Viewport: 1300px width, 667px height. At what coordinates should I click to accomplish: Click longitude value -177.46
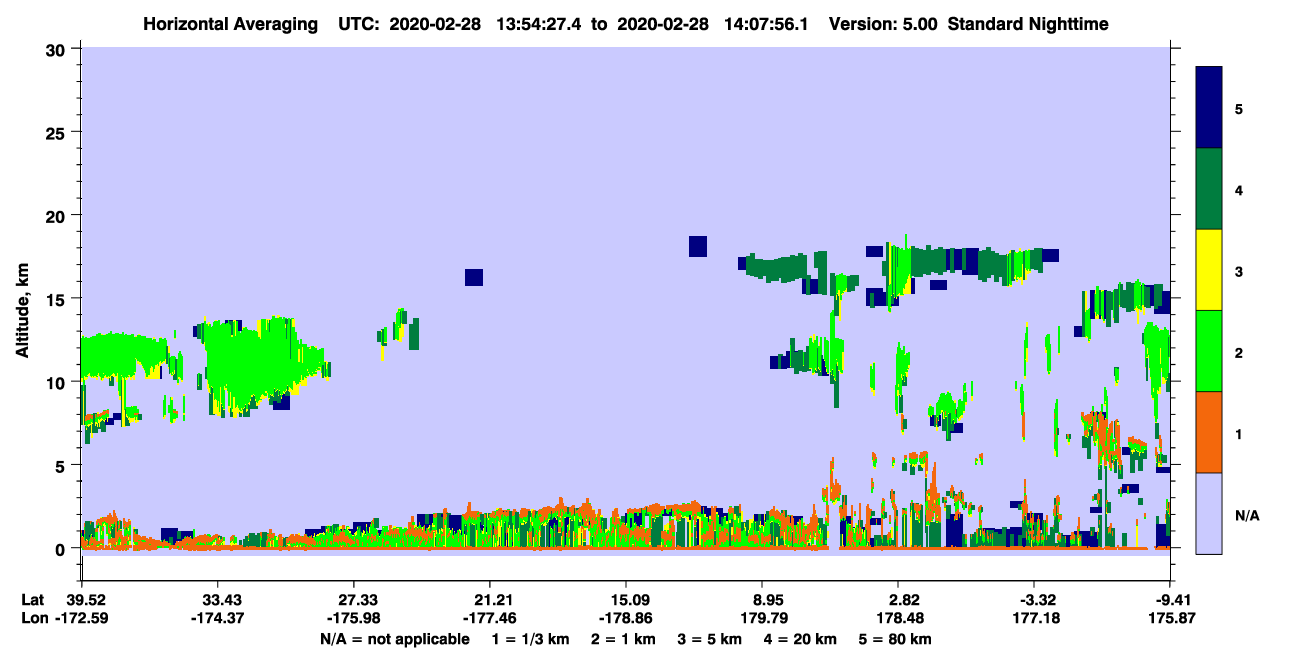(x=490, y=618)
